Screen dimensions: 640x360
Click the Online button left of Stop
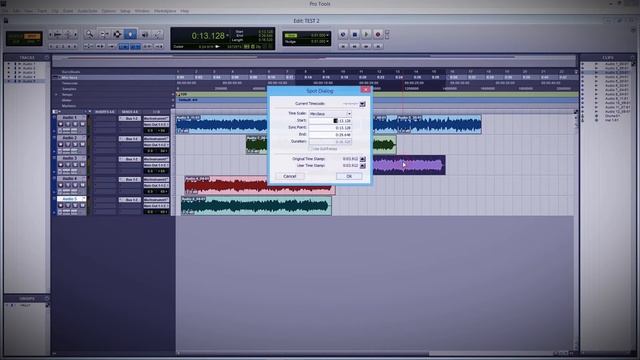click(x=343, y=35)
